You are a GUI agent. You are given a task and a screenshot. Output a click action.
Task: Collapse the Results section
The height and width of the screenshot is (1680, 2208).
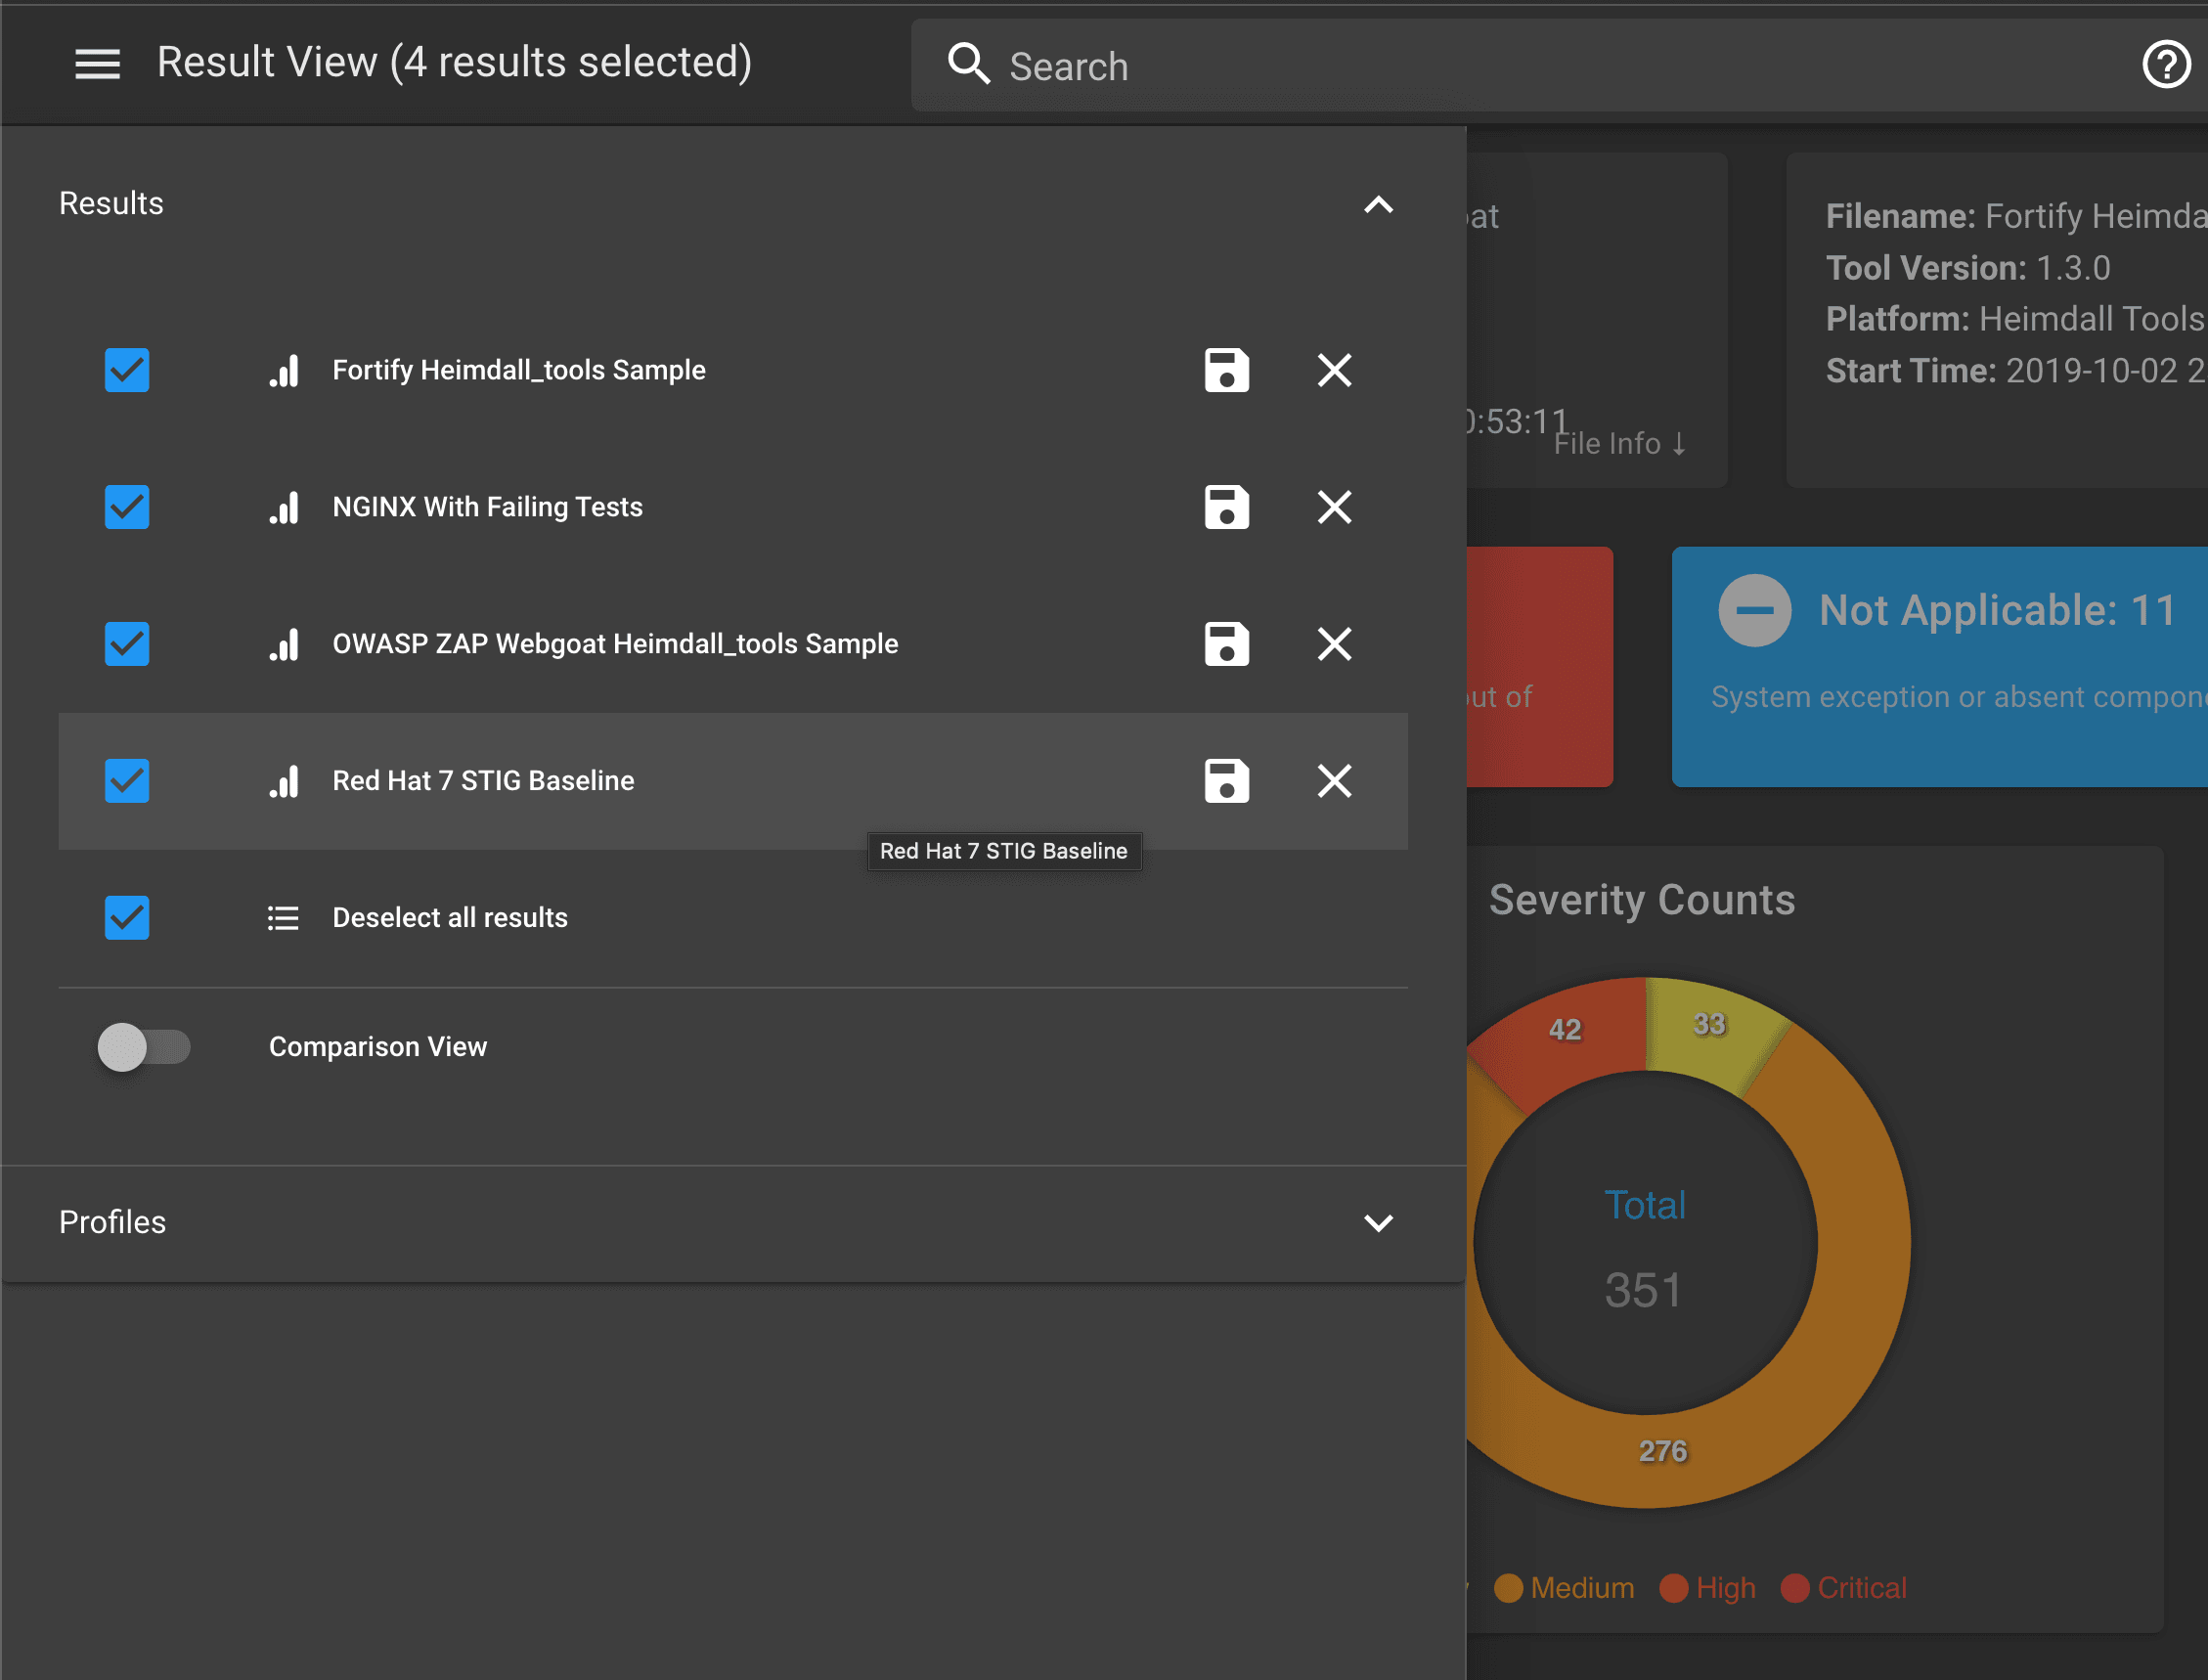tap(1379, 205)
